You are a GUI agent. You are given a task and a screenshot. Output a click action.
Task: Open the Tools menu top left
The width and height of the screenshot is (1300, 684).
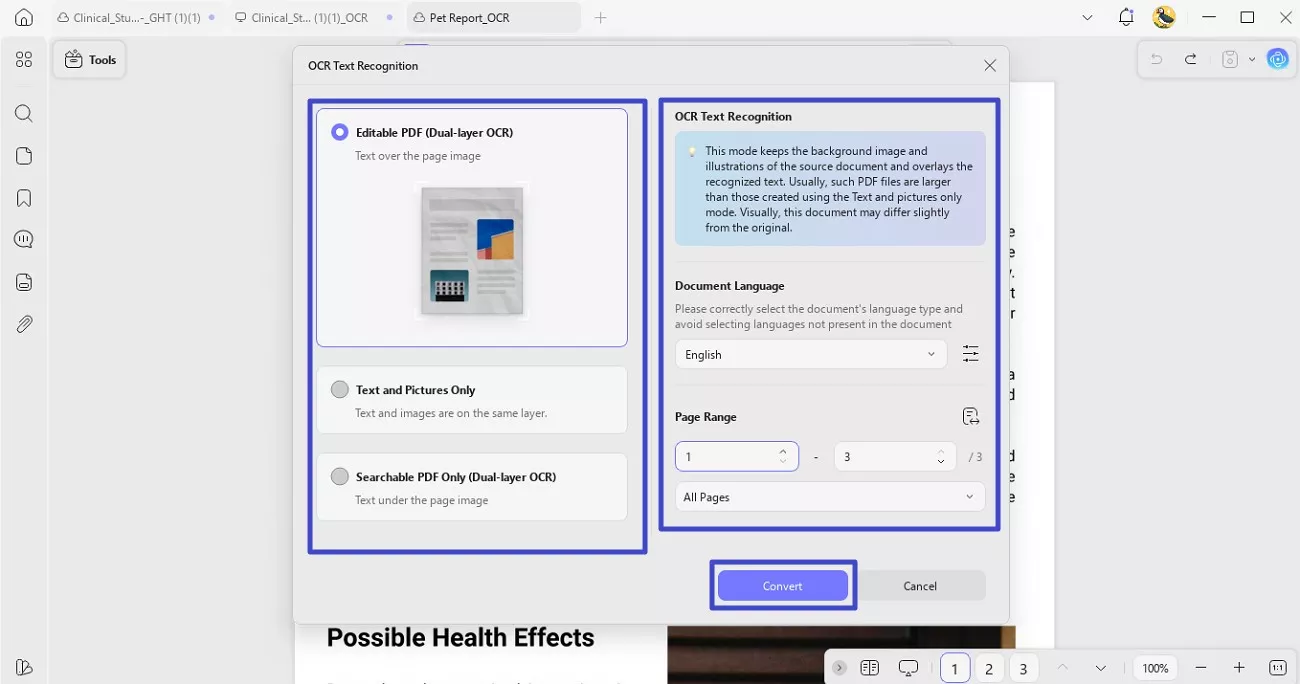pos(89,59)
